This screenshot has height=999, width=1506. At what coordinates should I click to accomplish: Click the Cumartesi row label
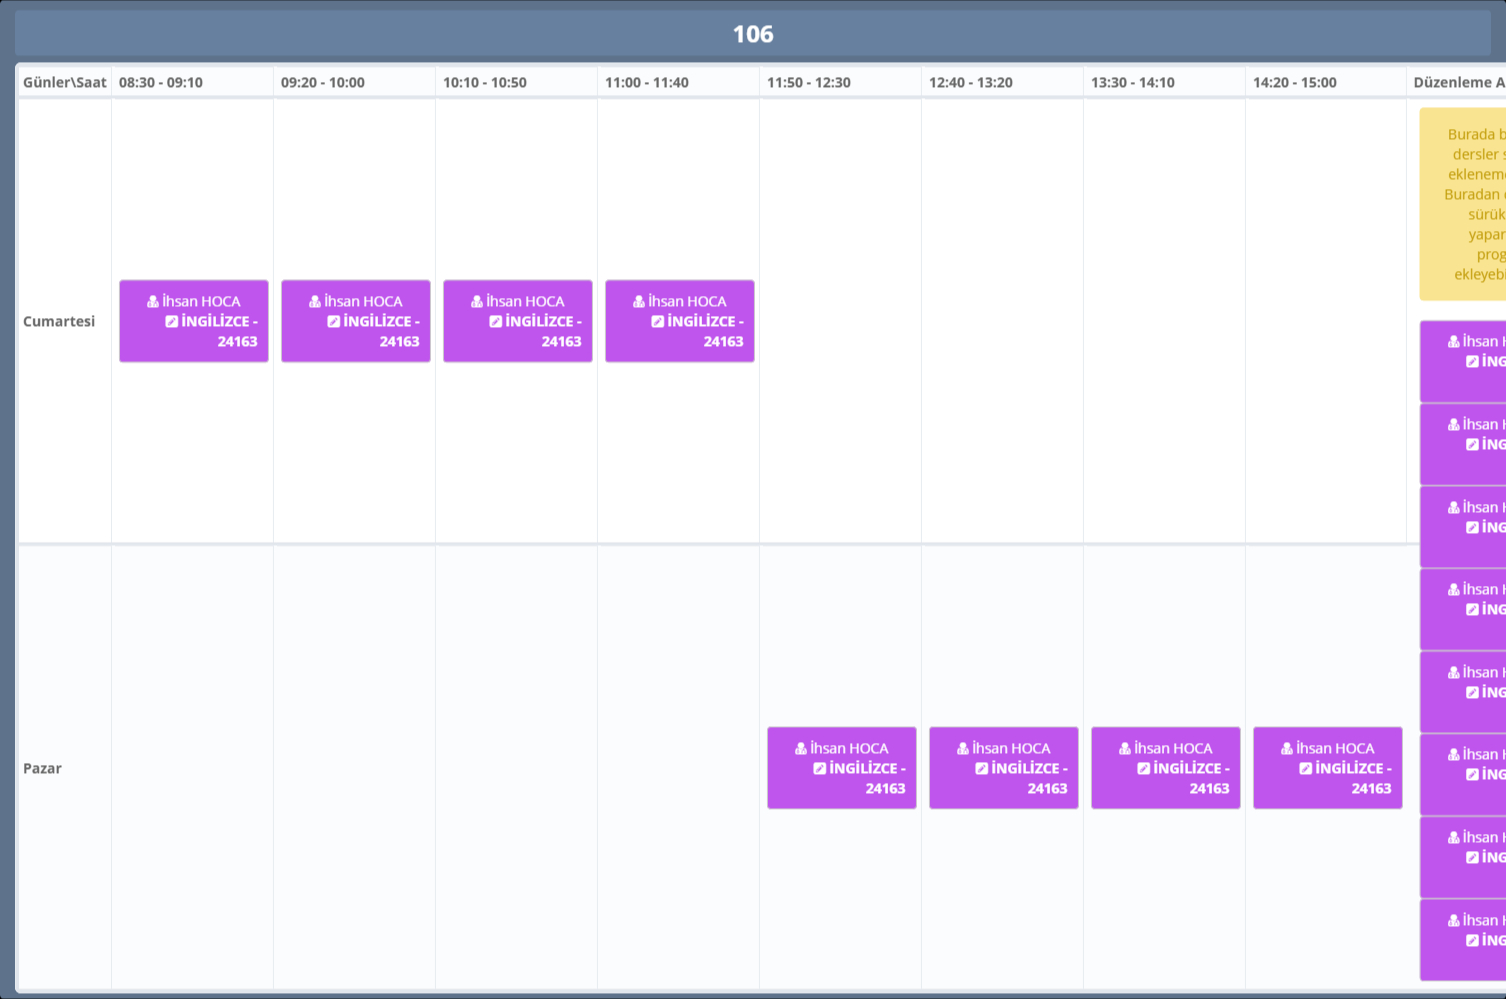click(59, 321)
